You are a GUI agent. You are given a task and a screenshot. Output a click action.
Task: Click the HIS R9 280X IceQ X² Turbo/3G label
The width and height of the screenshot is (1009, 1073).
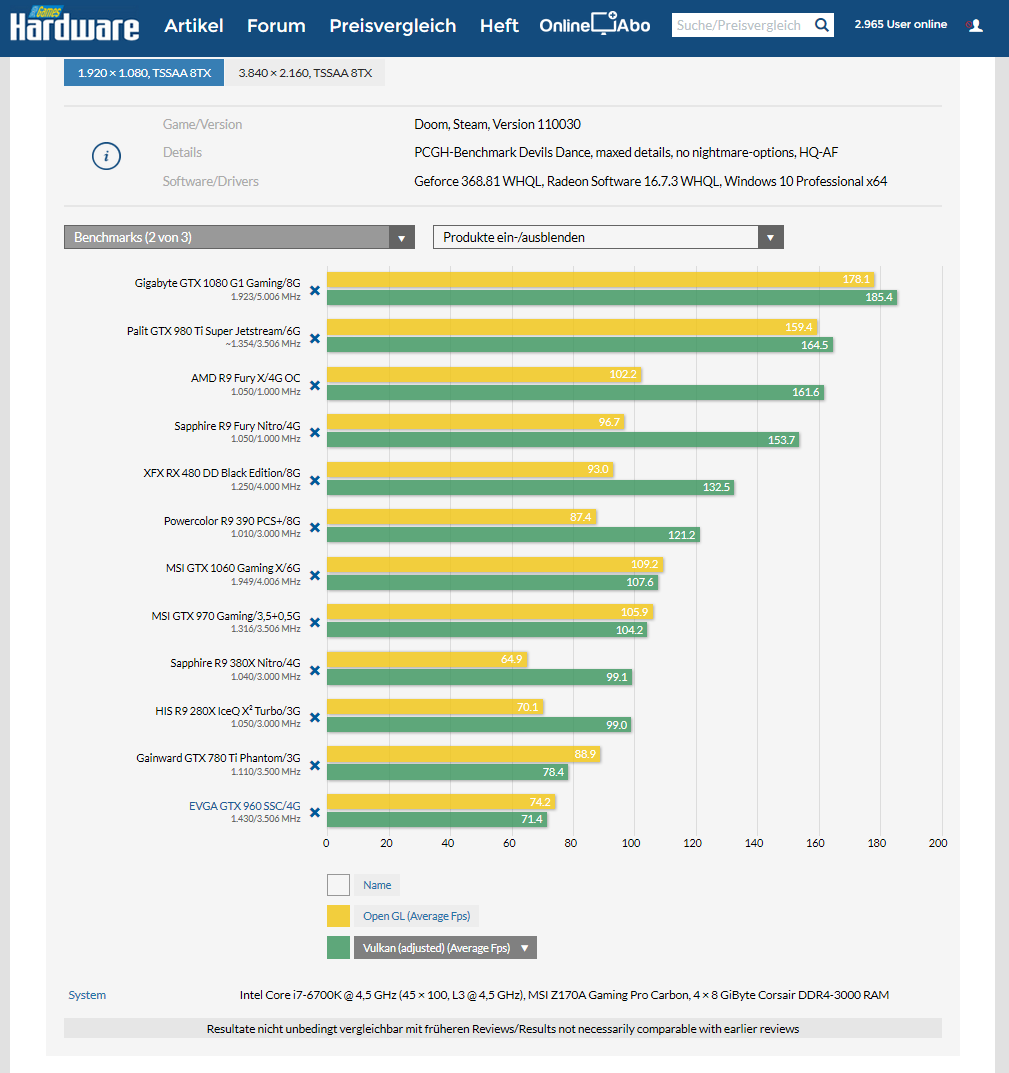[x=228, y=710]
